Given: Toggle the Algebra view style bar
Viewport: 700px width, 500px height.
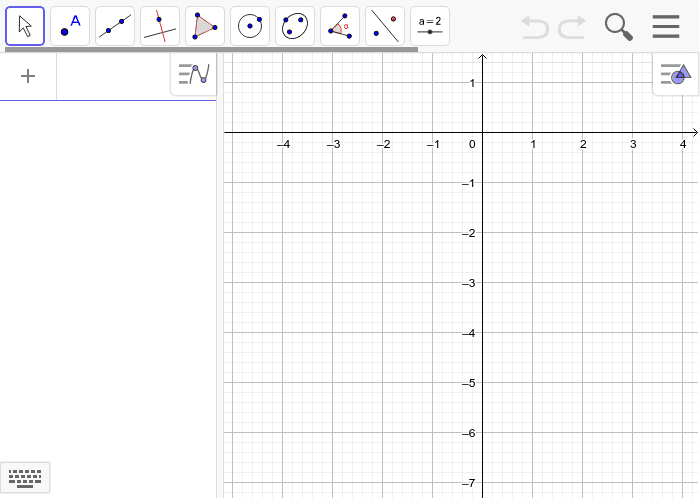Looking at the screenshot, I should click(194, 74).
